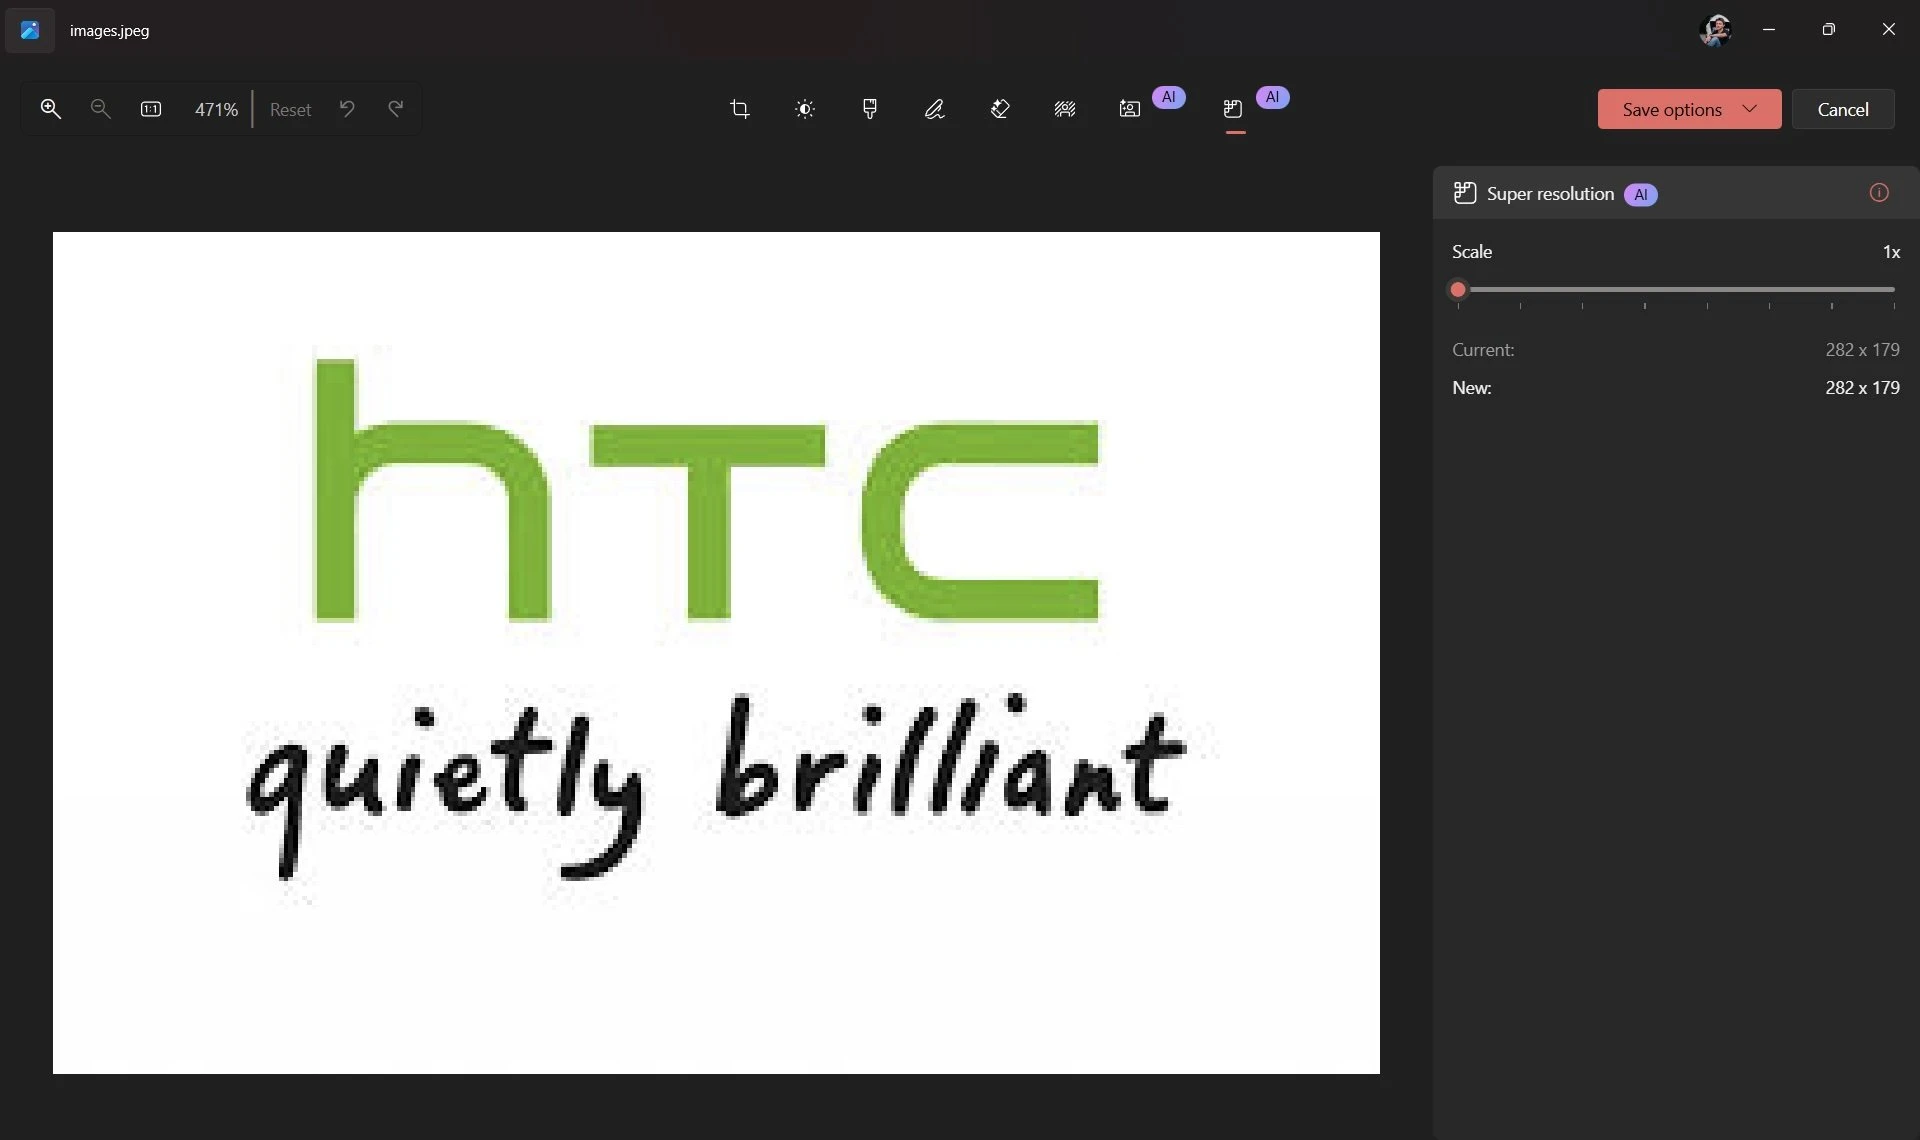Open the Crop tool

(740, 109)
